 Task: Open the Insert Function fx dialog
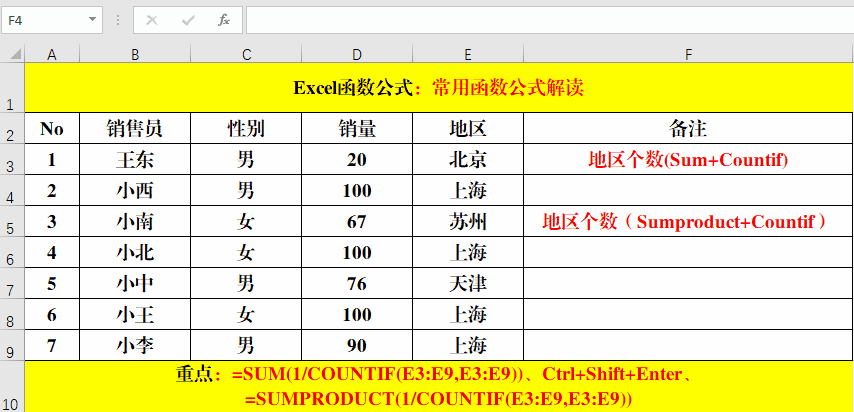point(224,21)
